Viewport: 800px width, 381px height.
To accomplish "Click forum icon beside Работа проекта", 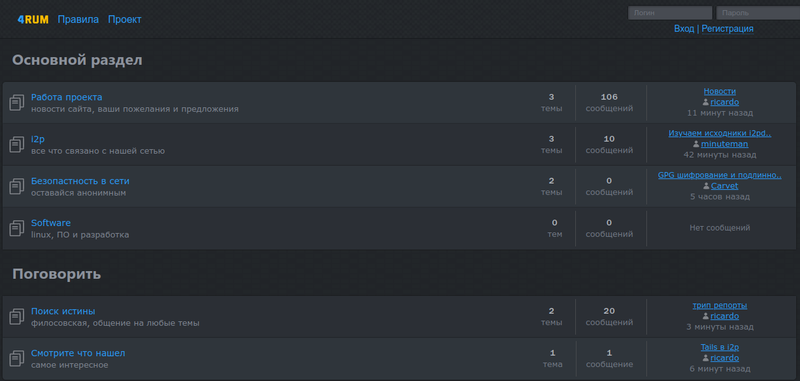I will [x=17, y=103].
